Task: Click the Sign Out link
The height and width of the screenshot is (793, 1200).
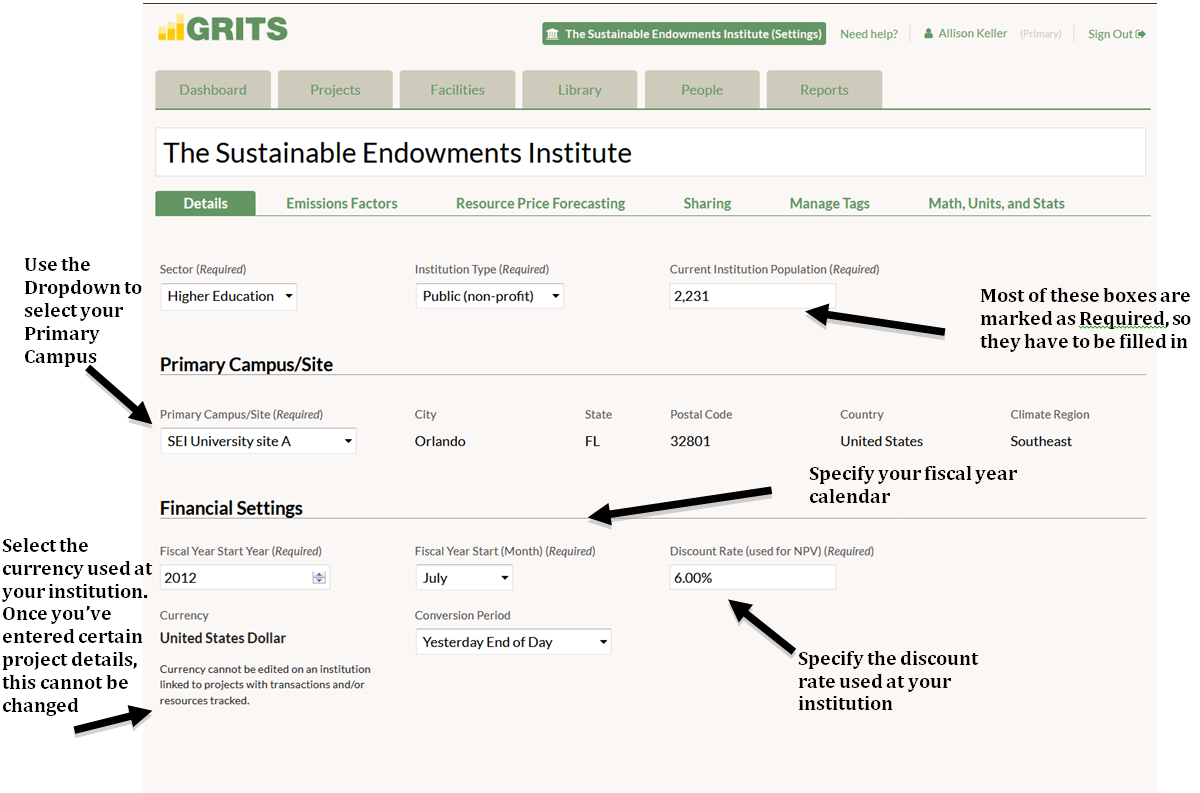Action: [1110, 34]
